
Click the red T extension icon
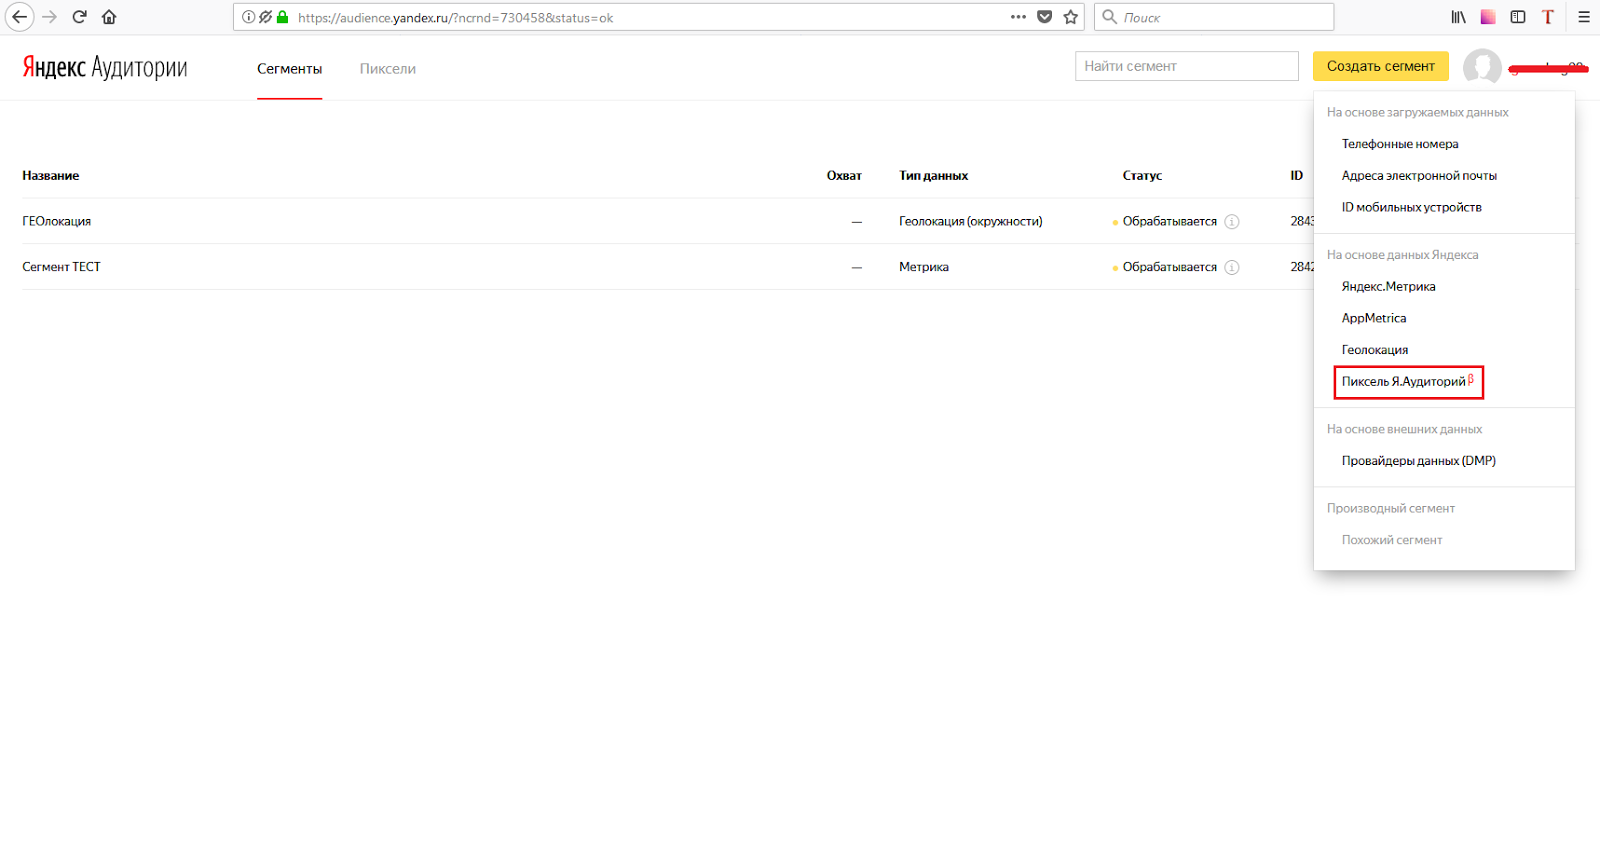click(1548, 17)
